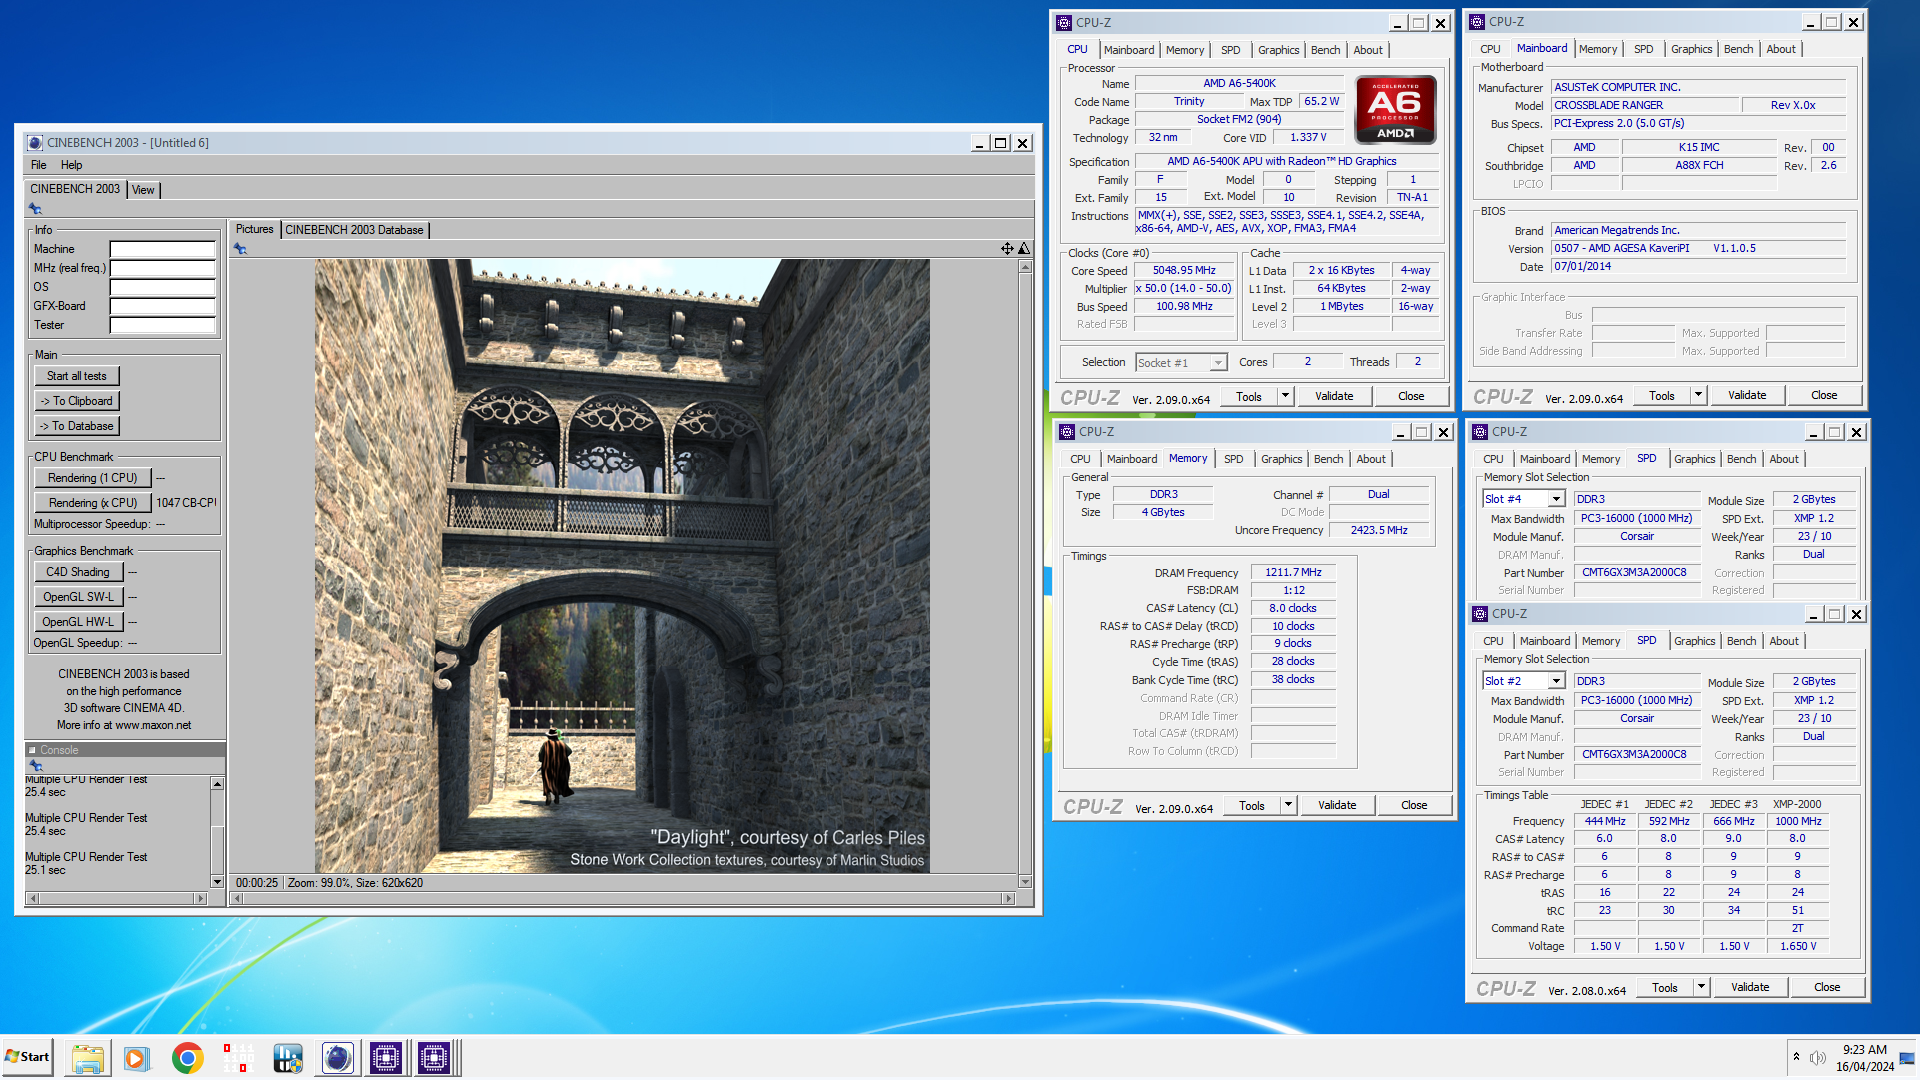
Task: Click the pin icon in Console panel
Action: pyautogui.click(x=35, y=765)
